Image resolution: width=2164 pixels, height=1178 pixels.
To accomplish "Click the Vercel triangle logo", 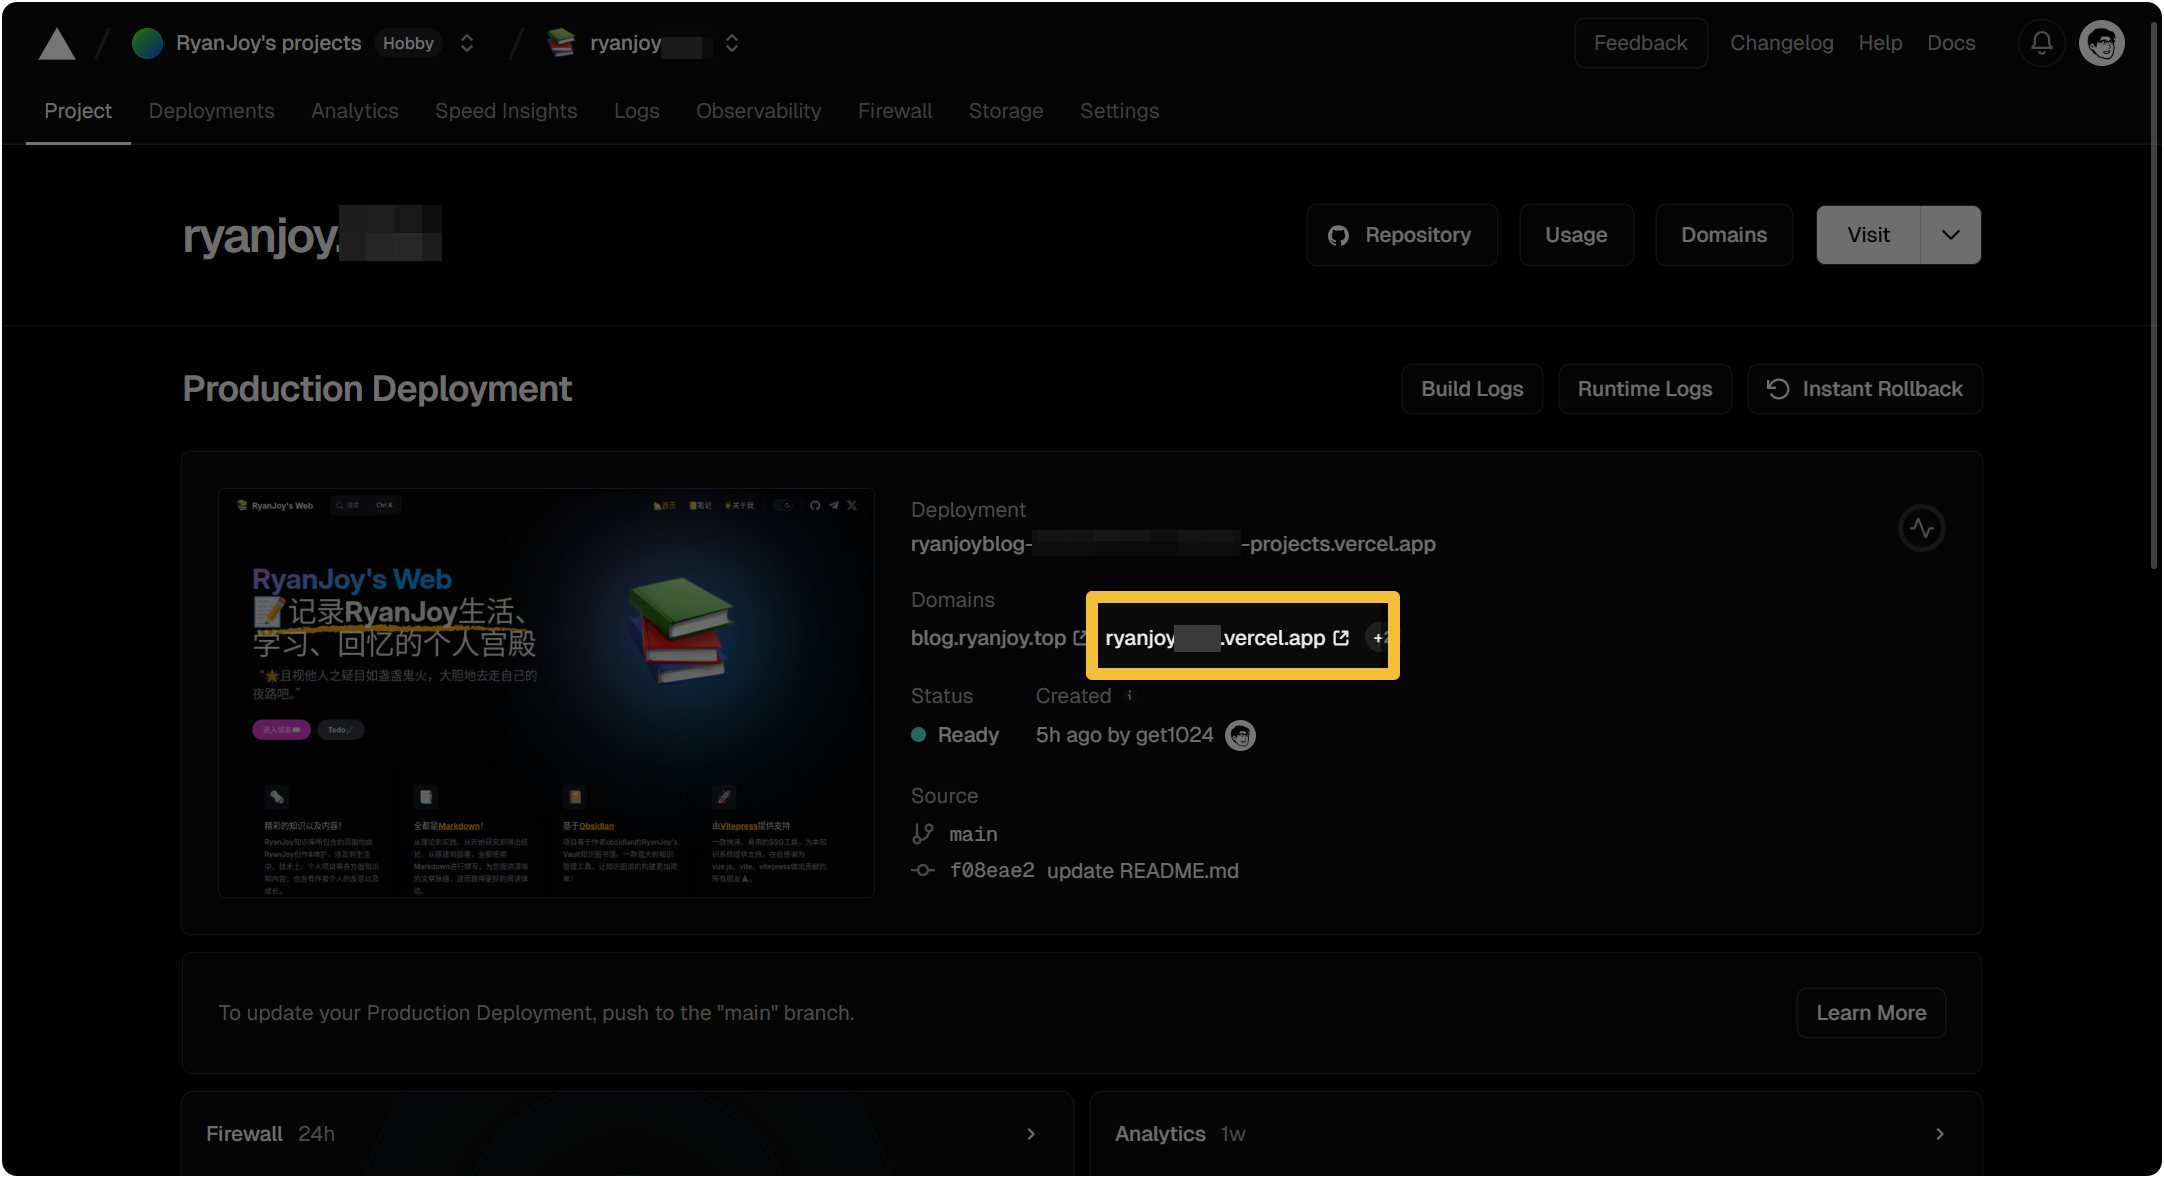I will coord(57,44).
